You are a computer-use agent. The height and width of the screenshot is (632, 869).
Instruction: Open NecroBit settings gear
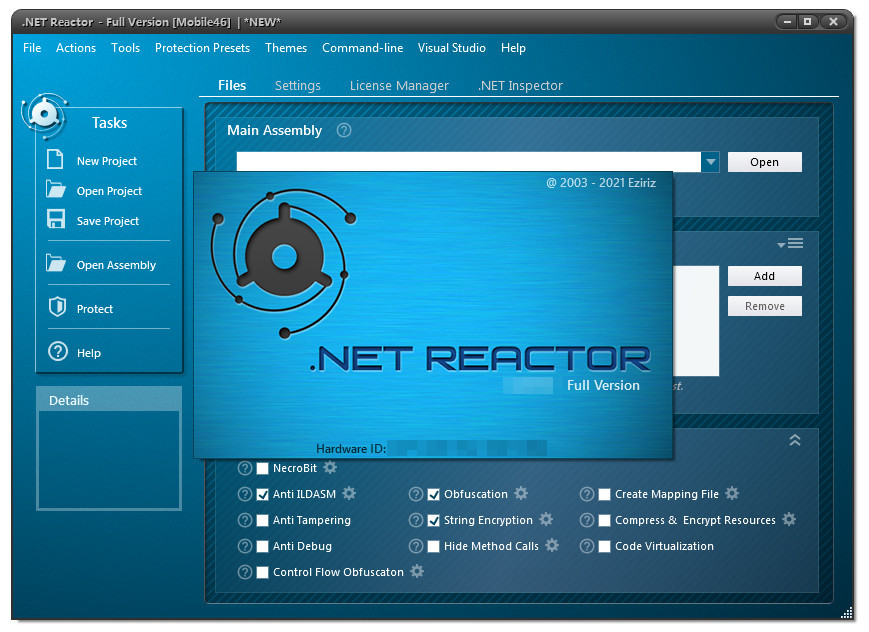[330, 467]
